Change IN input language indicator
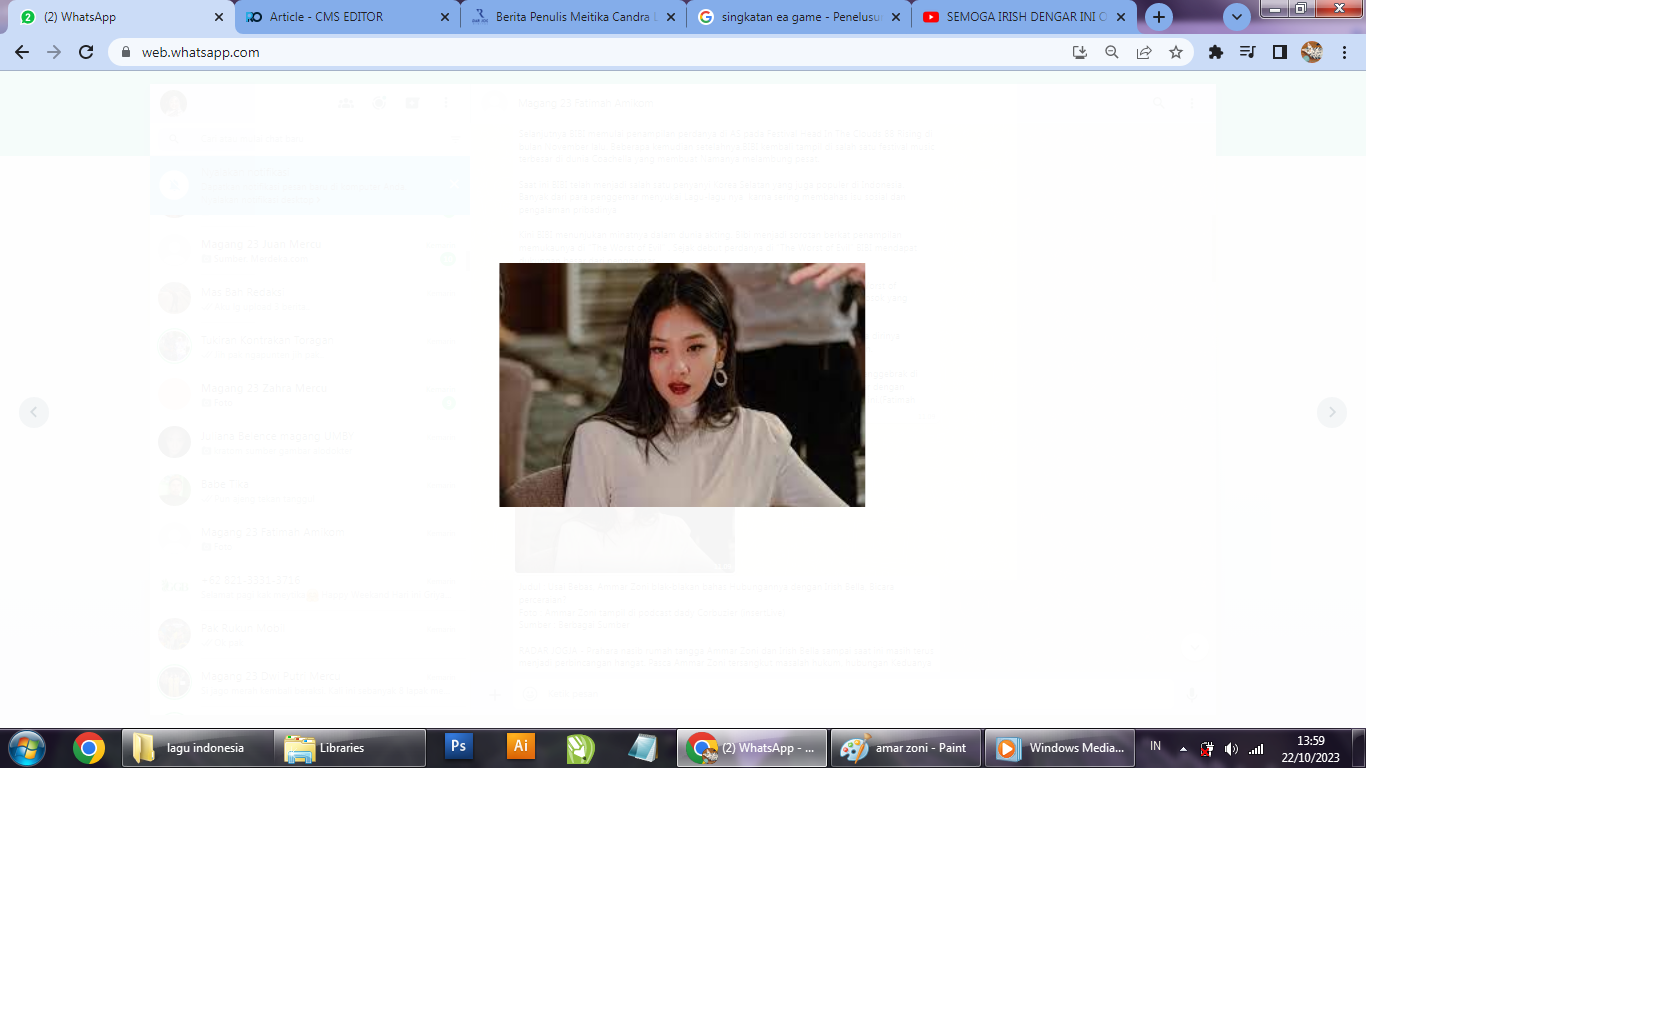 pyautogui.click(x=1155, y=747)
